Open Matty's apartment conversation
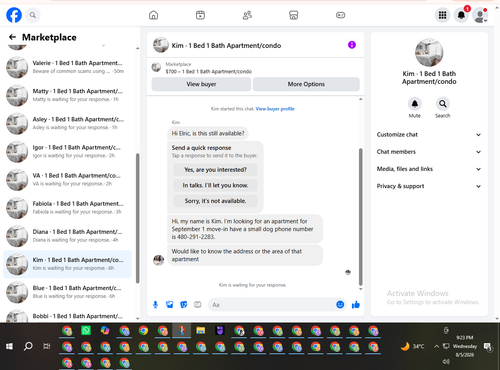The height and width of the screenshot is (370, 500). click(x=67, y=95)
